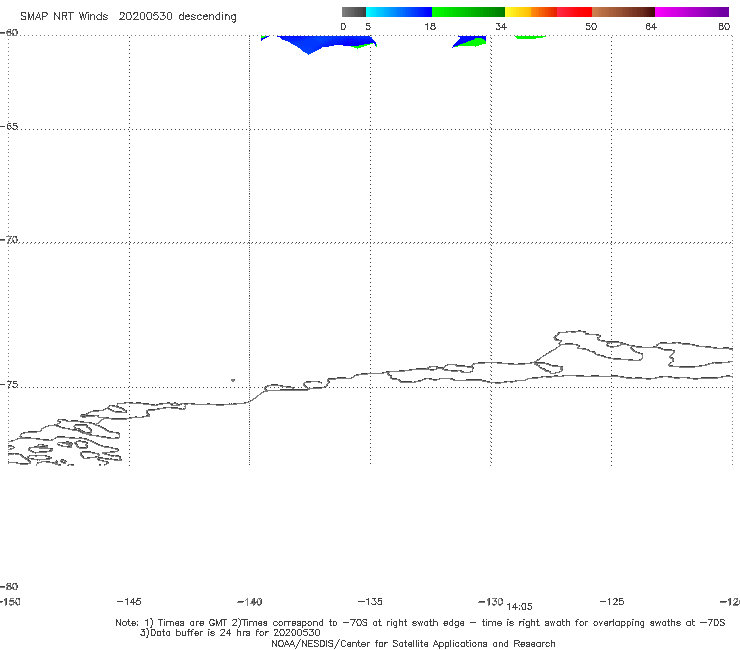Click the latitude label "-70"
Image resolution: width=740 pixels, height=650 pixels.
pyautogui.click(x=9, y=240)
